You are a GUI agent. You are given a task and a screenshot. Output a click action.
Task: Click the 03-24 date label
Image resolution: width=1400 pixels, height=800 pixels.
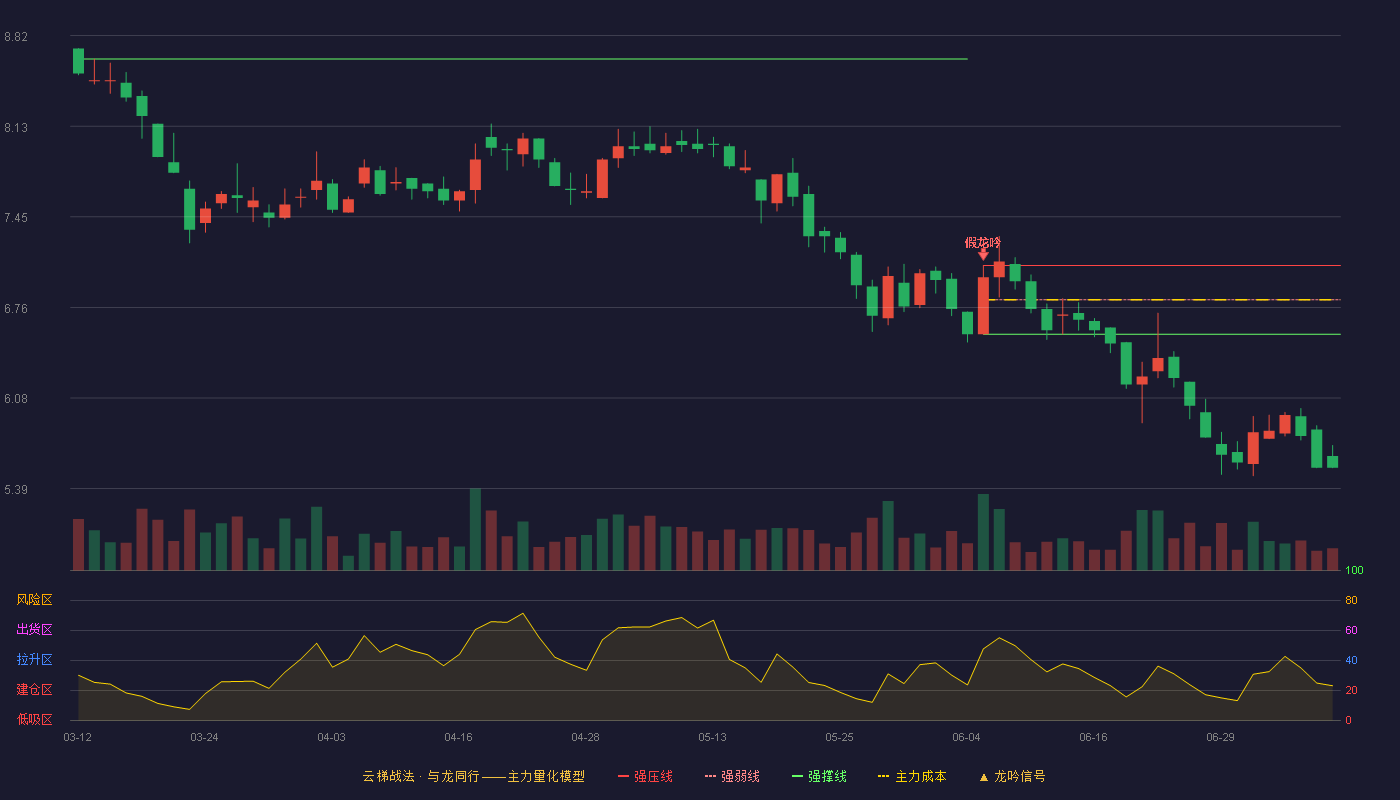(x=204, y=737)
